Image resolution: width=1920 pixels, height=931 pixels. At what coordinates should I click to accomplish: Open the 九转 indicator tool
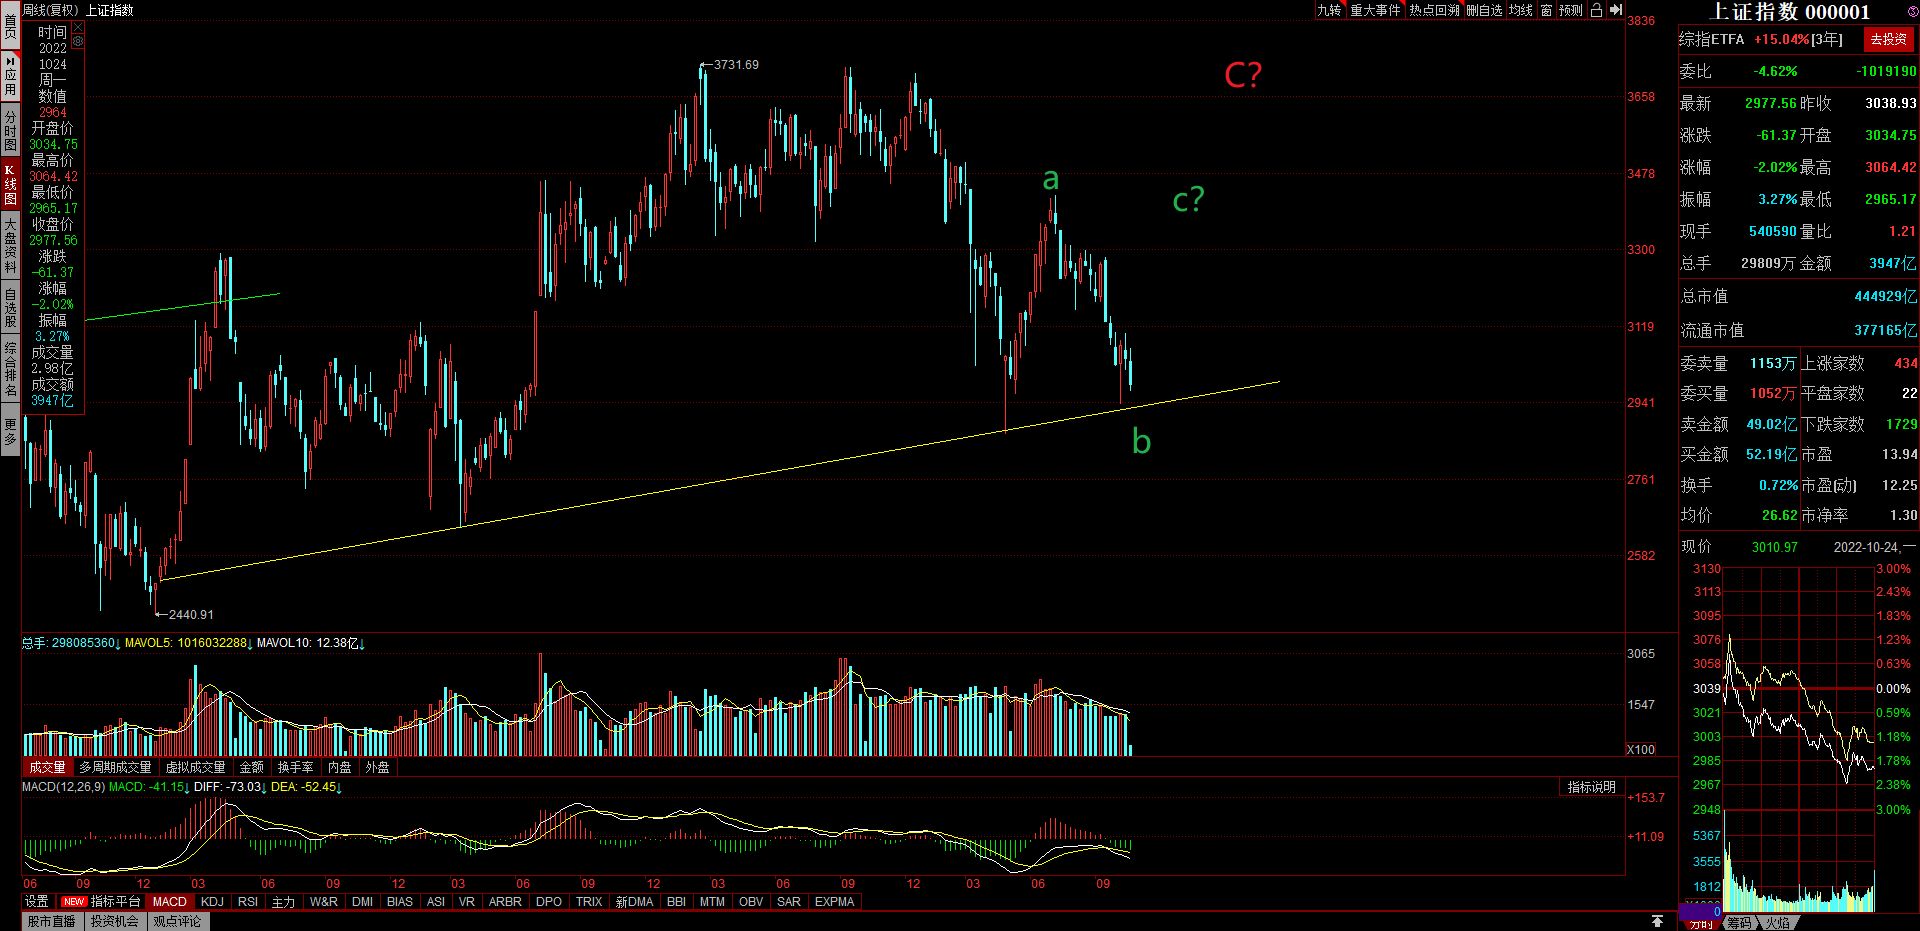point(1329,10)
